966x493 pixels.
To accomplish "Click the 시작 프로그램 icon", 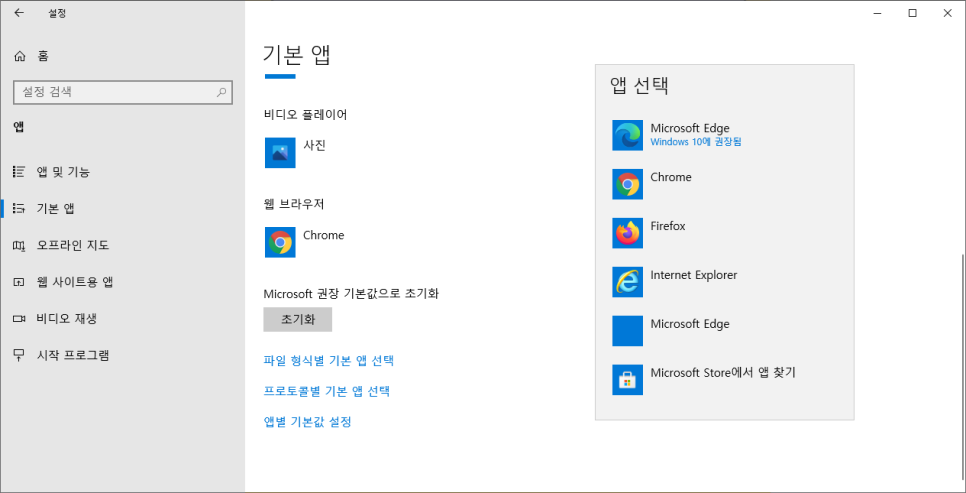I will pos(19,356).
